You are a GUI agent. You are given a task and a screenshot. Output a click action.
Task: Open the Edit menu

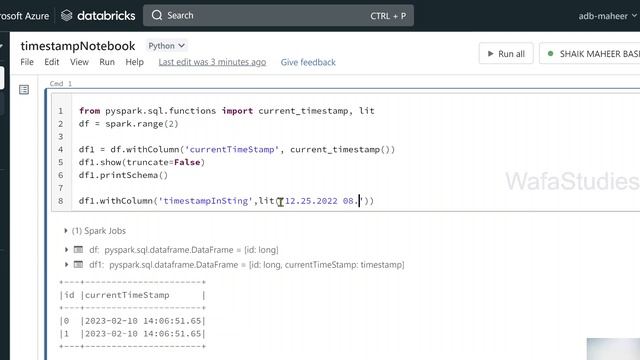click(x=51, y=62)
